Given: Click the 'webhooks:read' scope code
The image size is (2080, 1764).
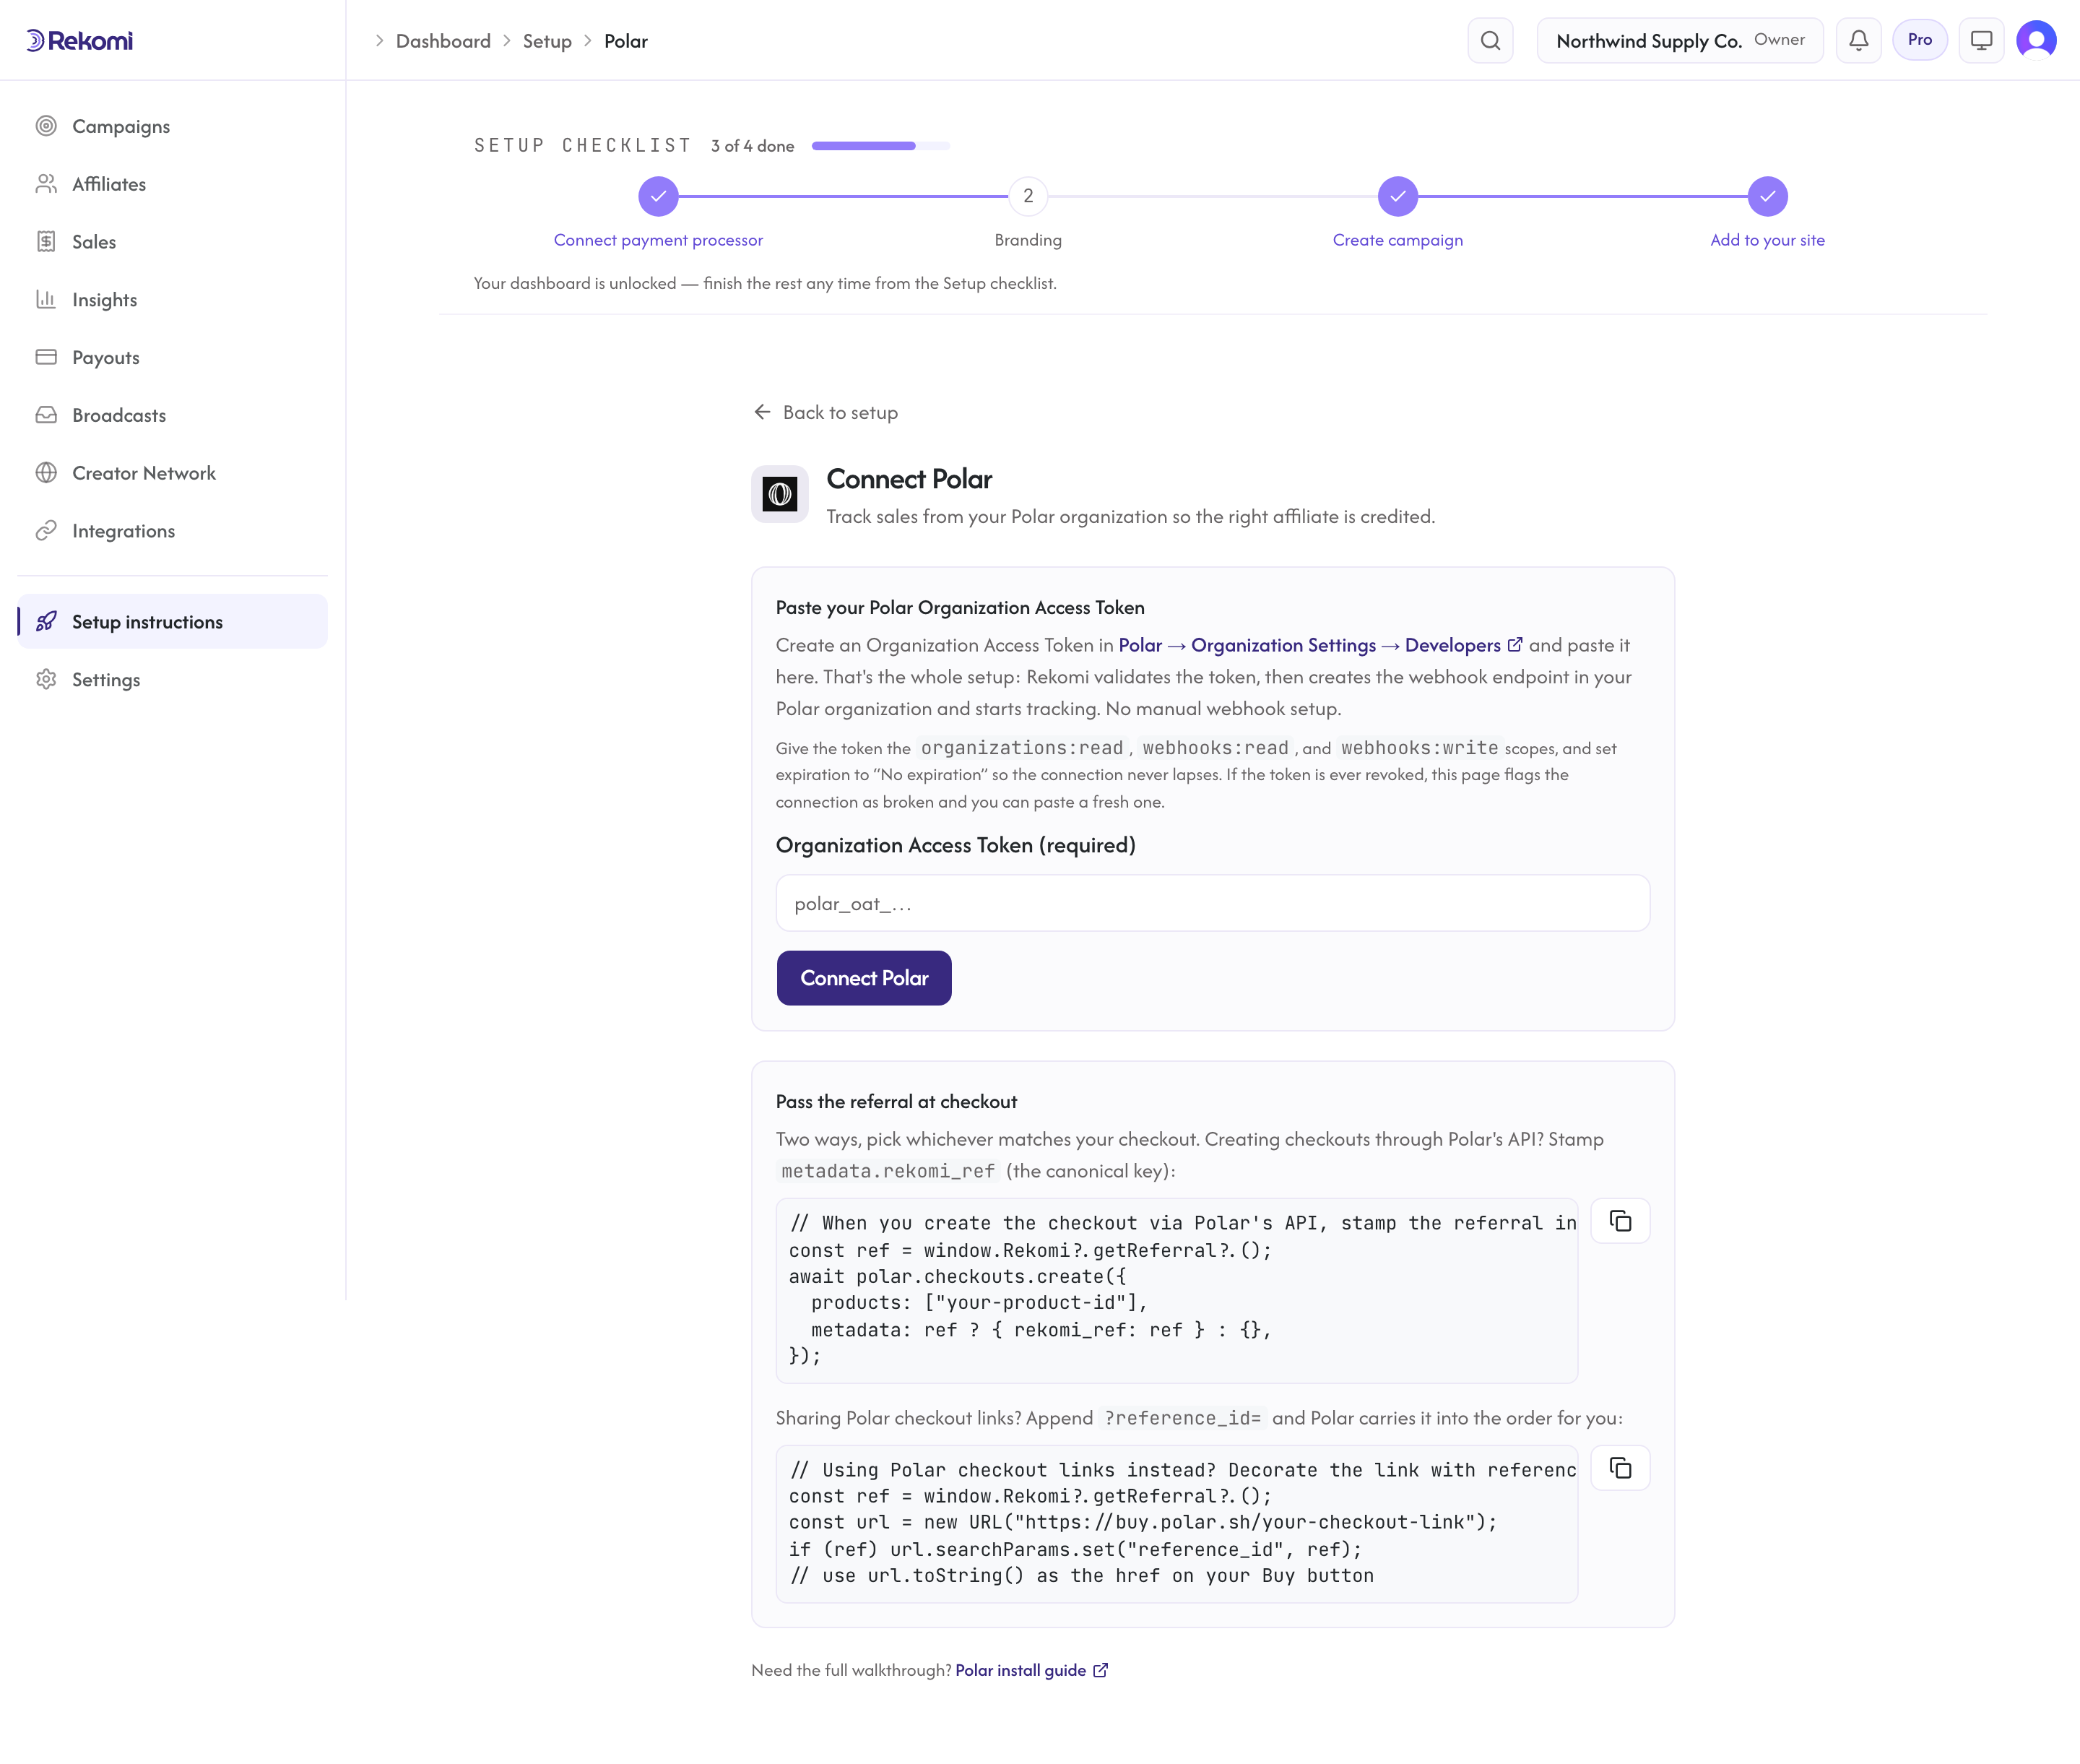Looking at the screenshot, I should tap(1215, 748).
